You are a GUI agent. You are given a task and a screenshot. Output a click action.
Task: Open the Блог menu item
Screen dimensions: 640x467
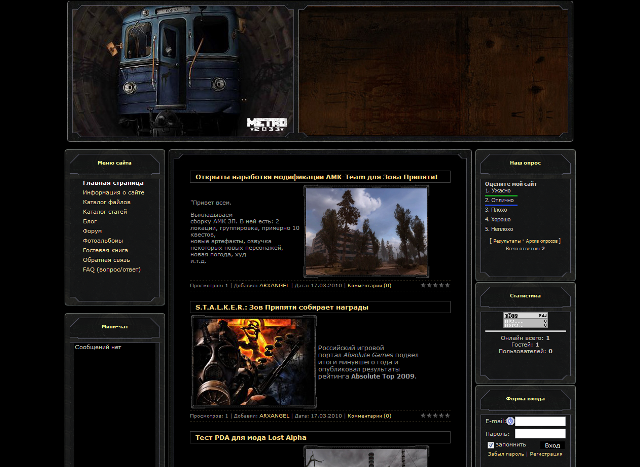coord(89,221)
